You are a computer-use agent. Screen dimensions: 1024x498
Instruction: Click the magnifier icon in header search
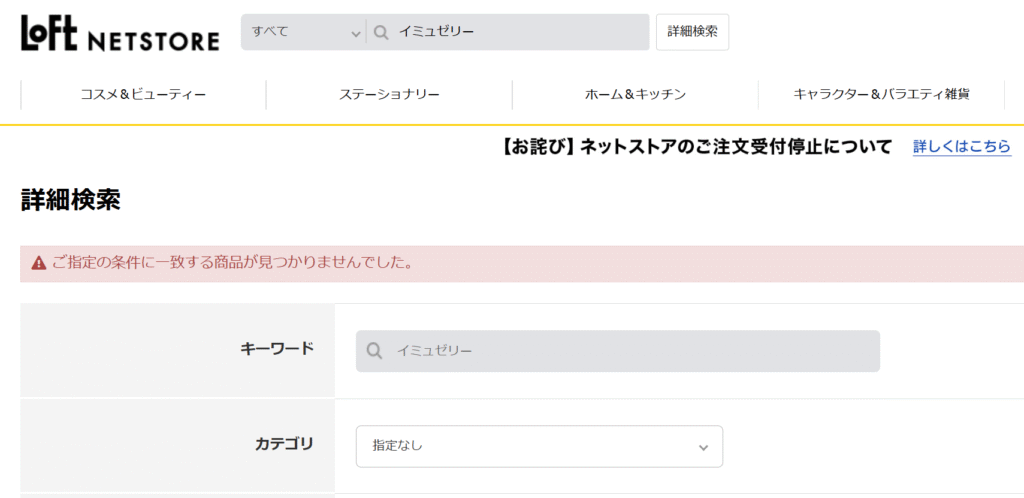(381, 32)
